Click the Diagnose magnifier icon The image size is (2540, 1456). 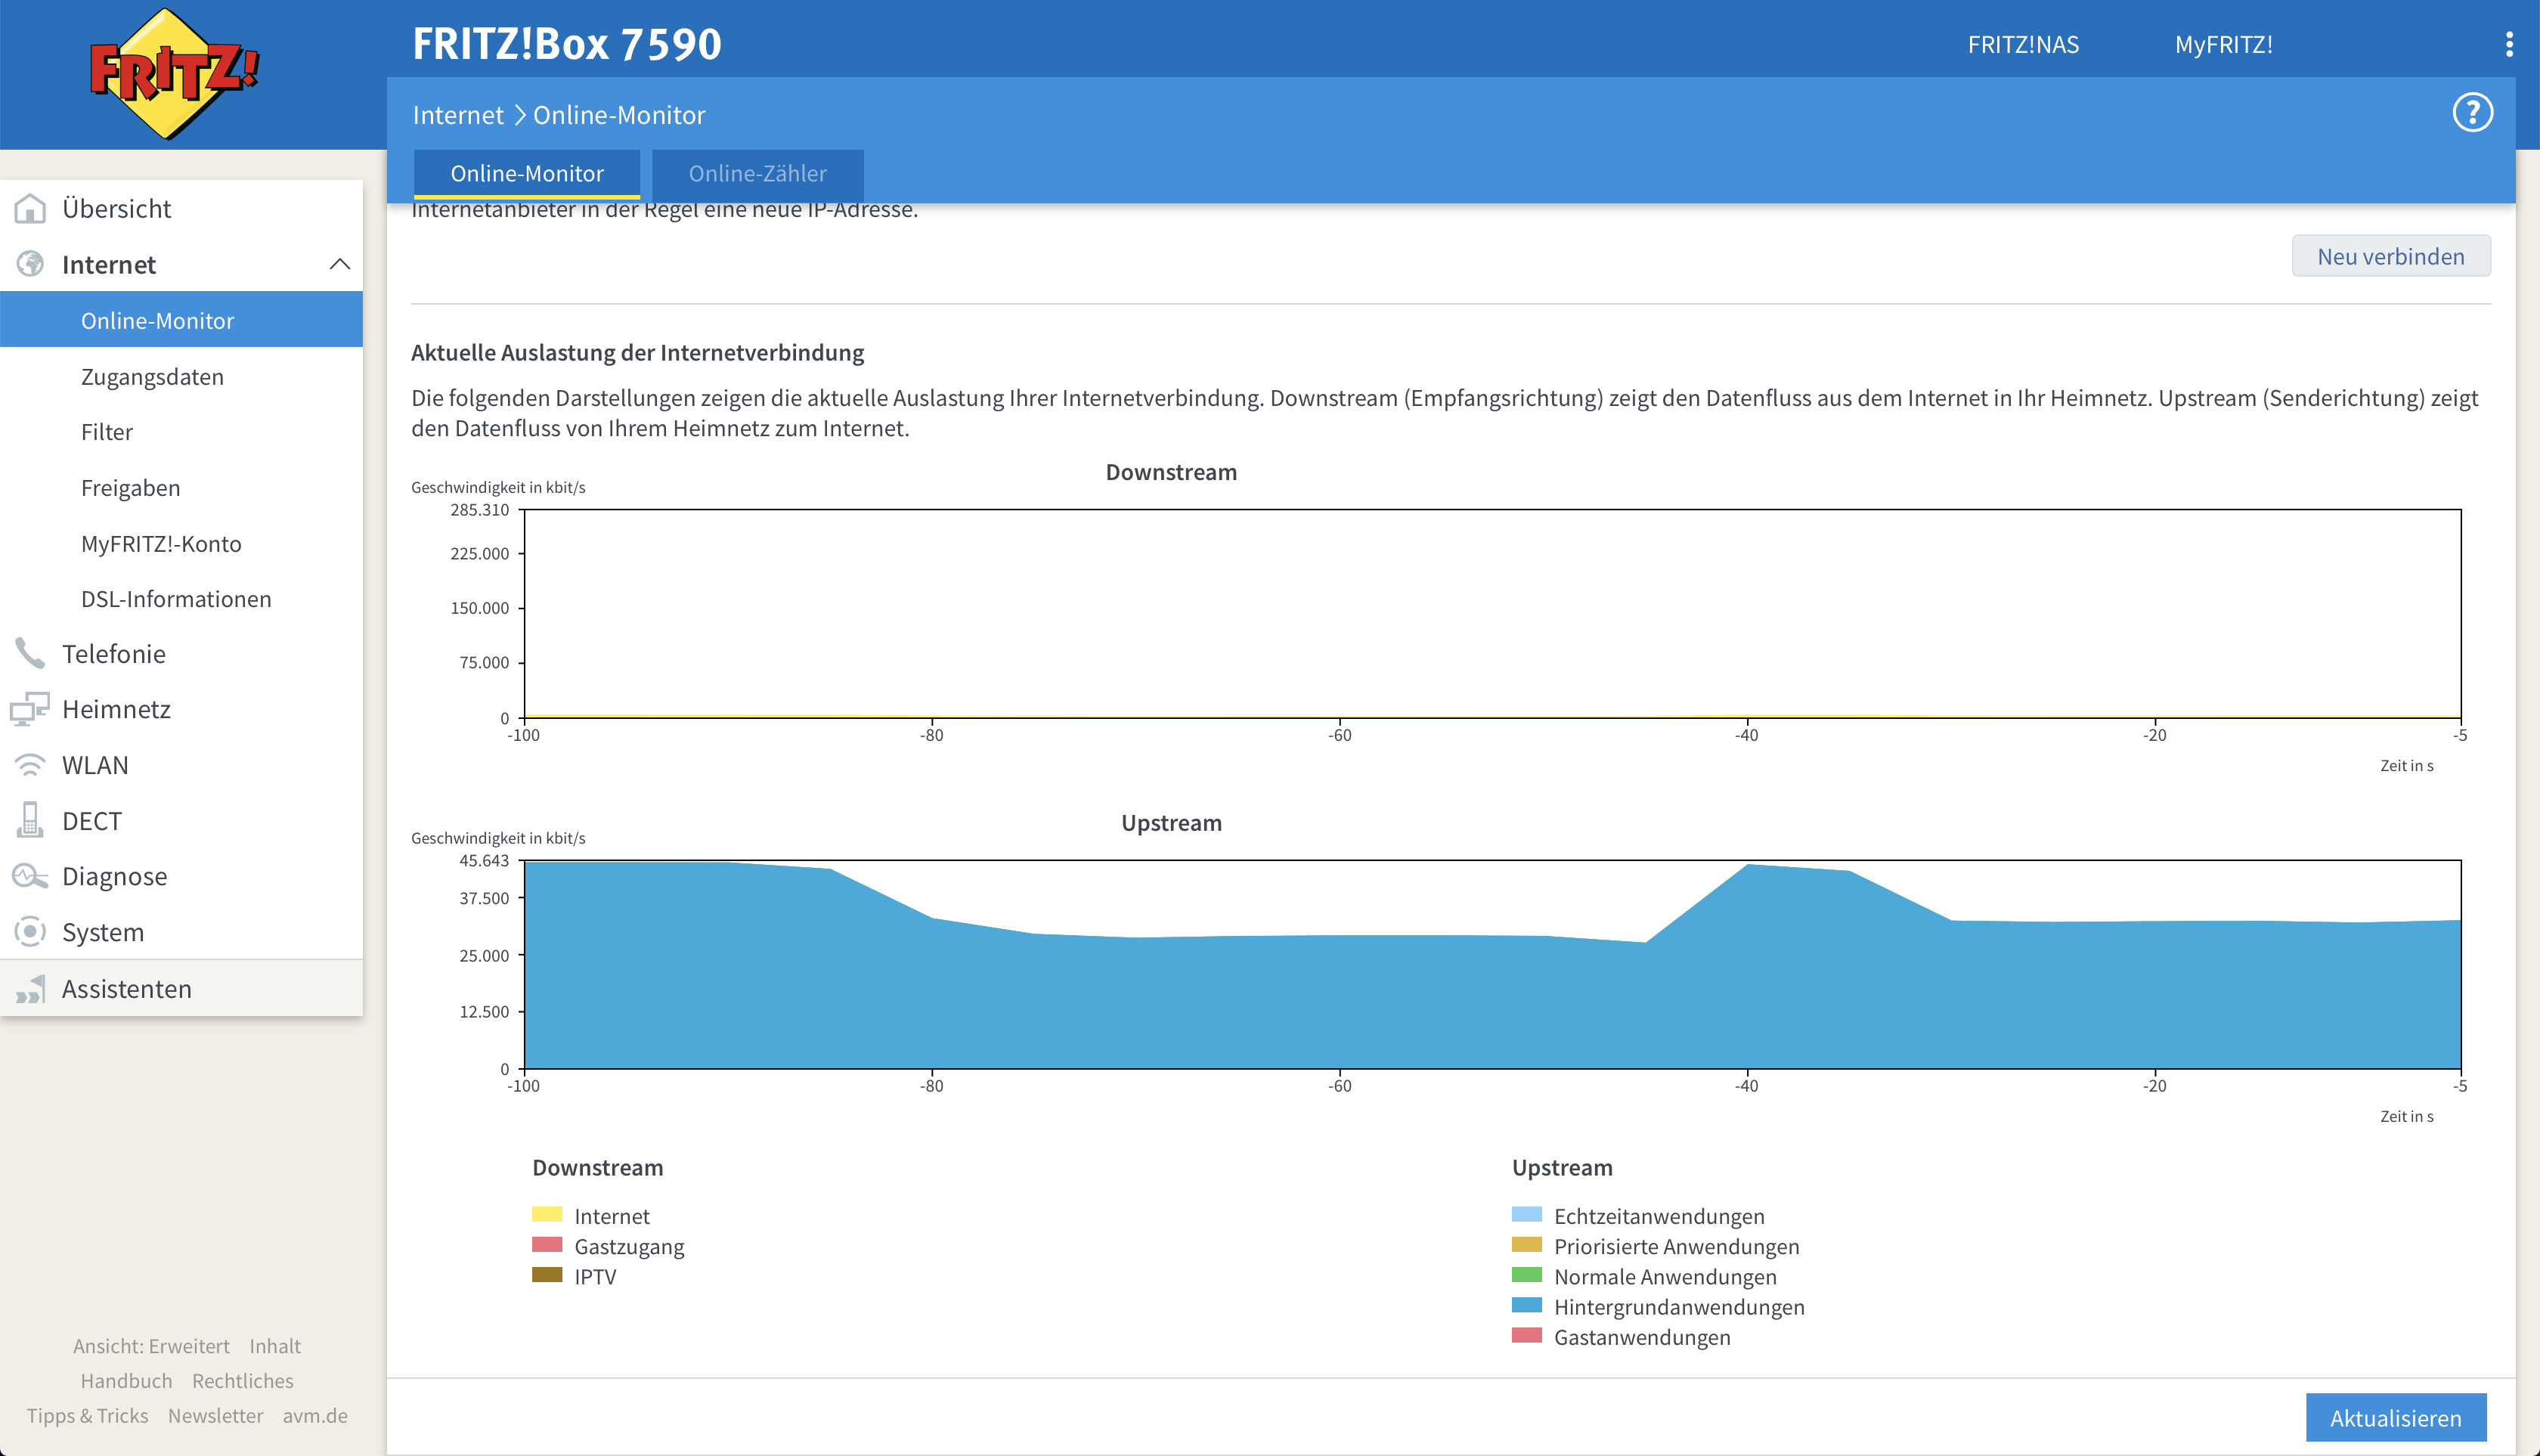(30, 876)
